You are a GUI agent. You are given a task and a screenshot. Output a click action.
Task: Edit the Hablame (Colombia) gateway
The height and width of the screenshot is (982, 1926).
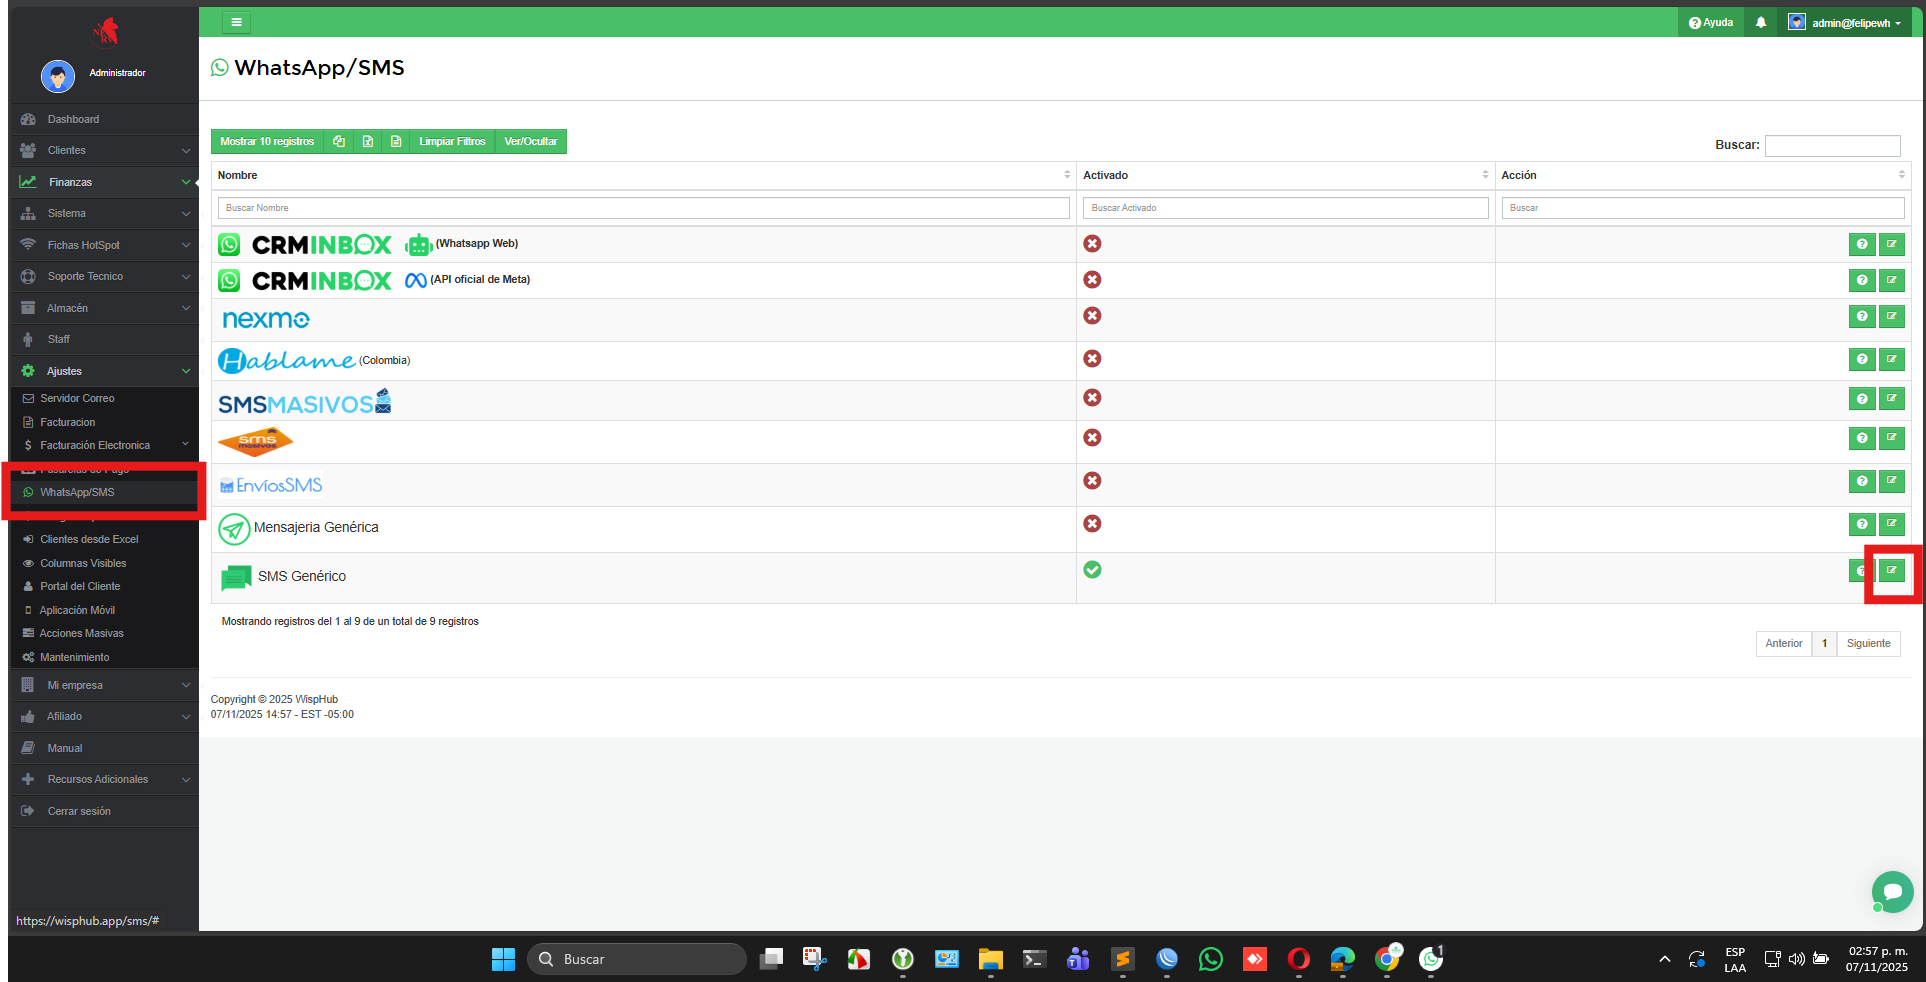click(x=1891, y=359)
